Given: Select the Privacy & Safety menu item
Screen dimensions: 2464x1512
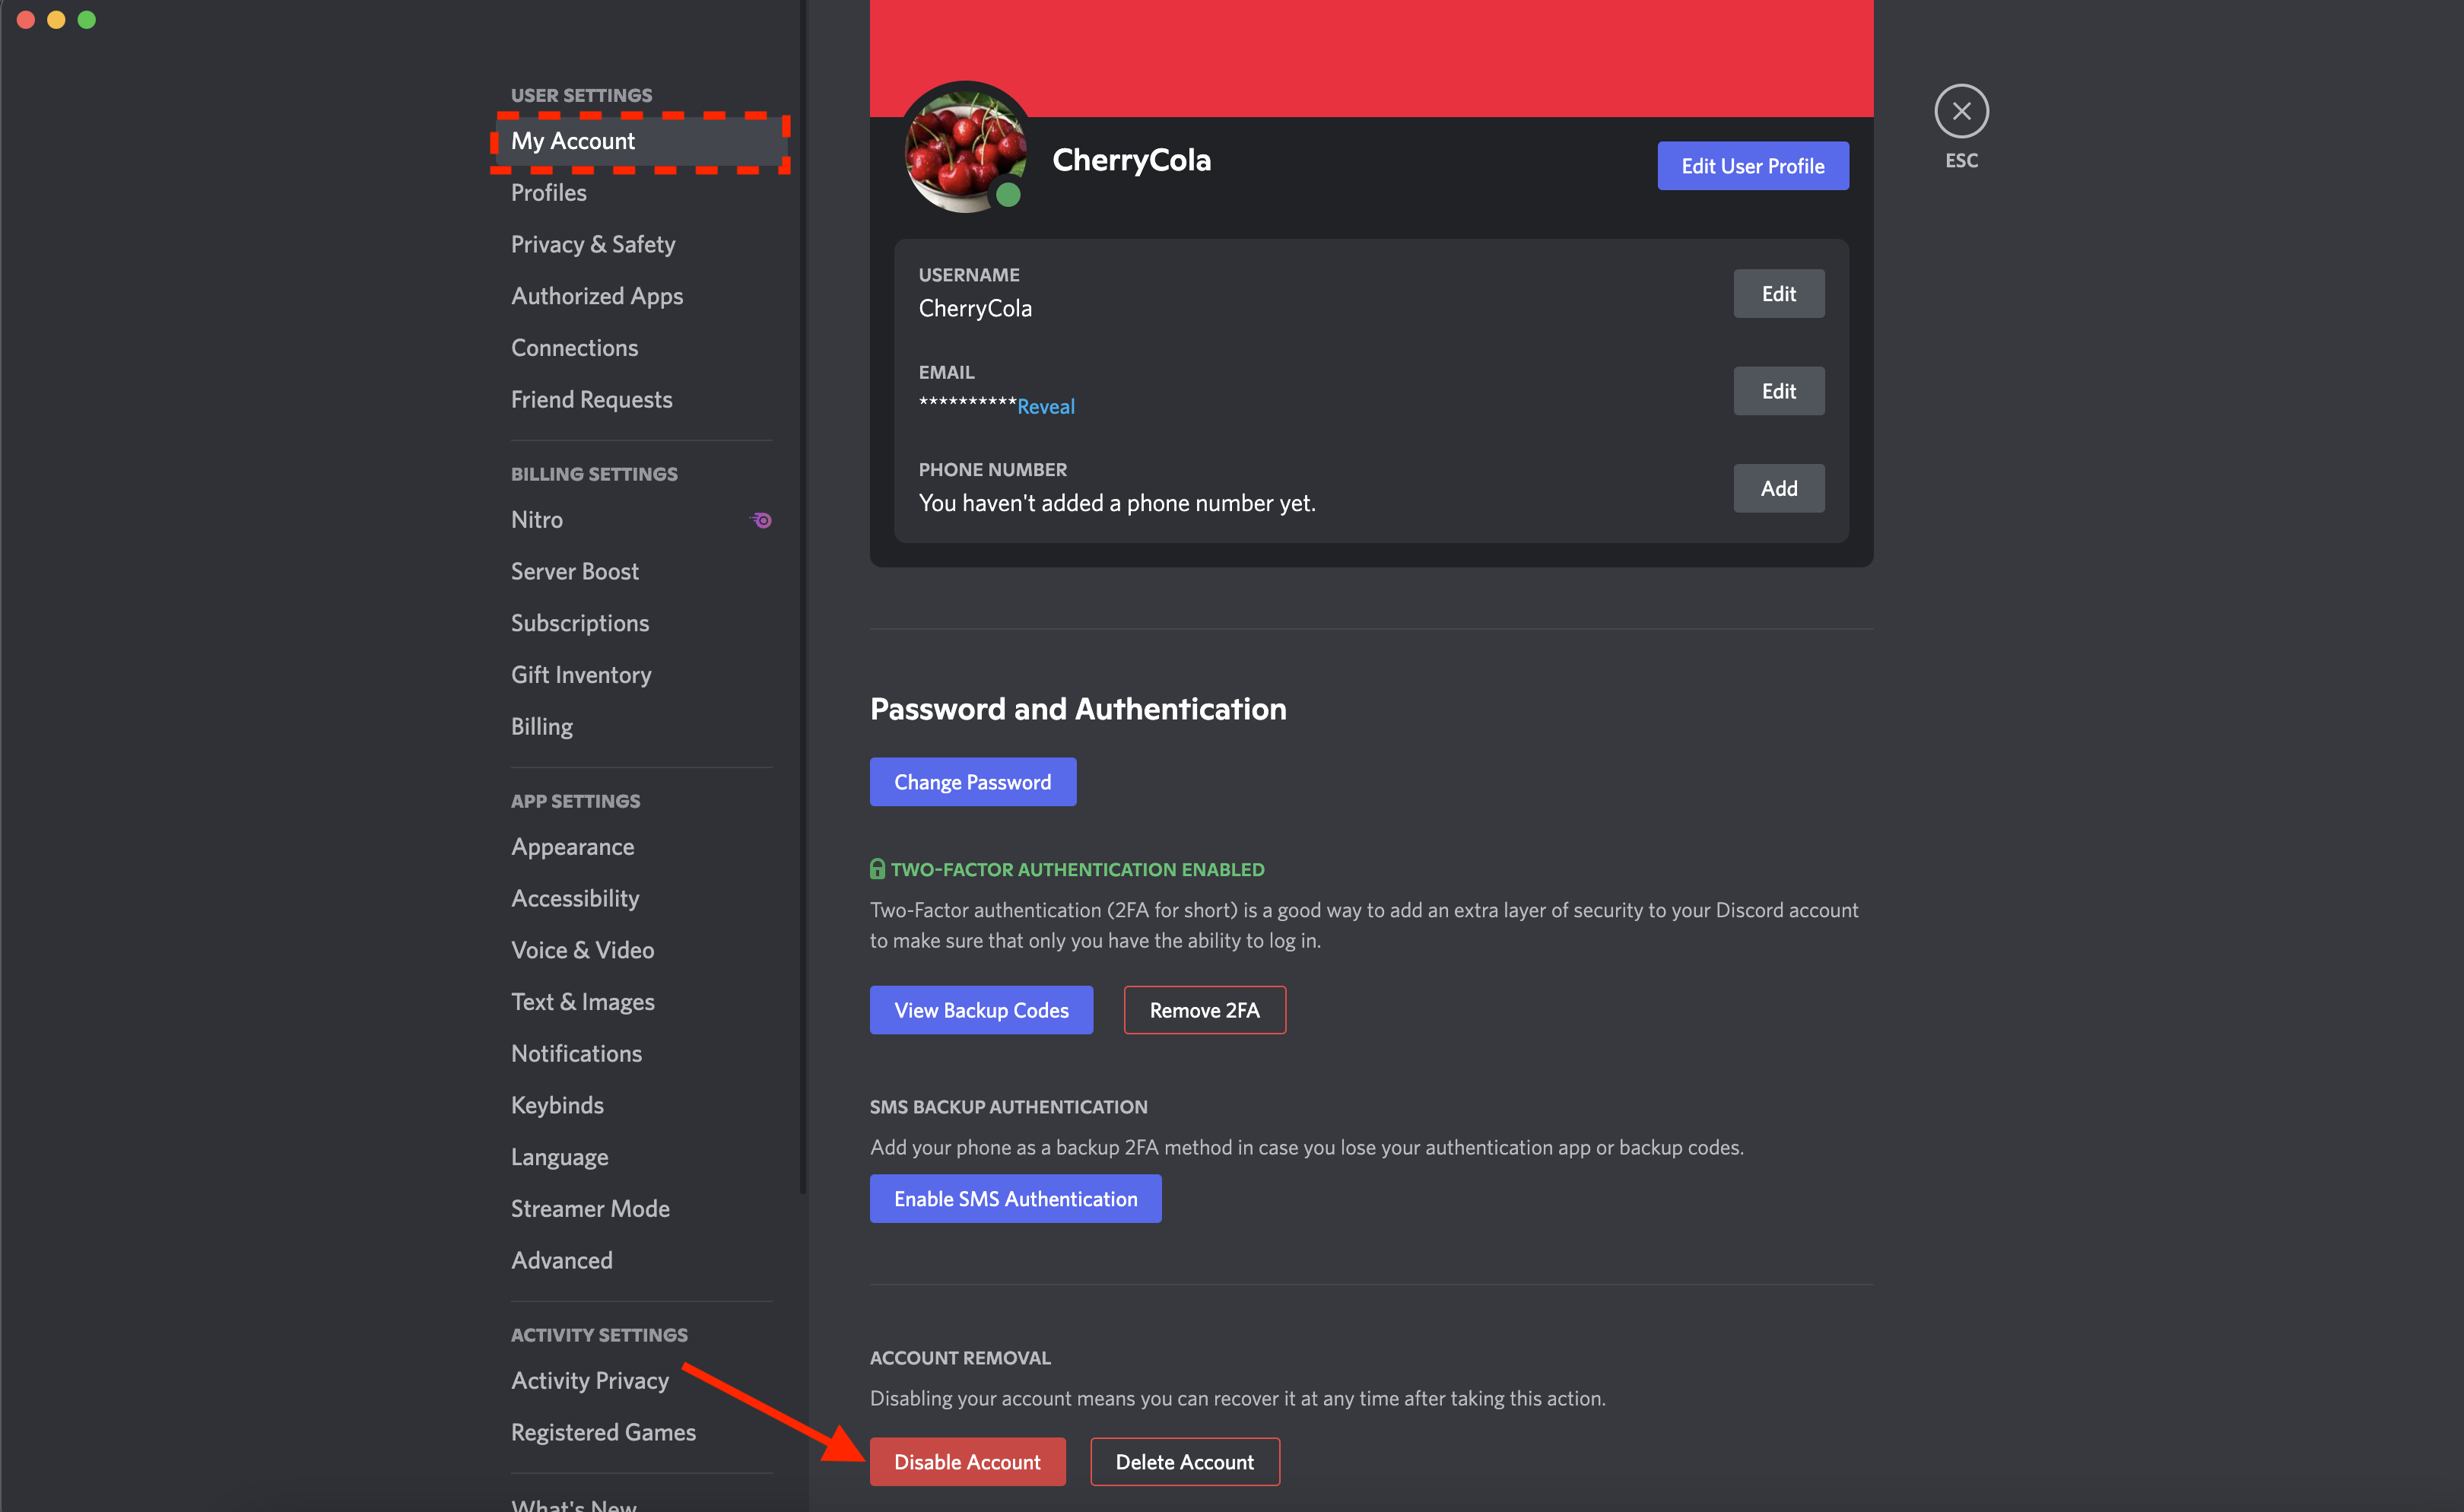Looking at the screenshot, I should [593, 243].
